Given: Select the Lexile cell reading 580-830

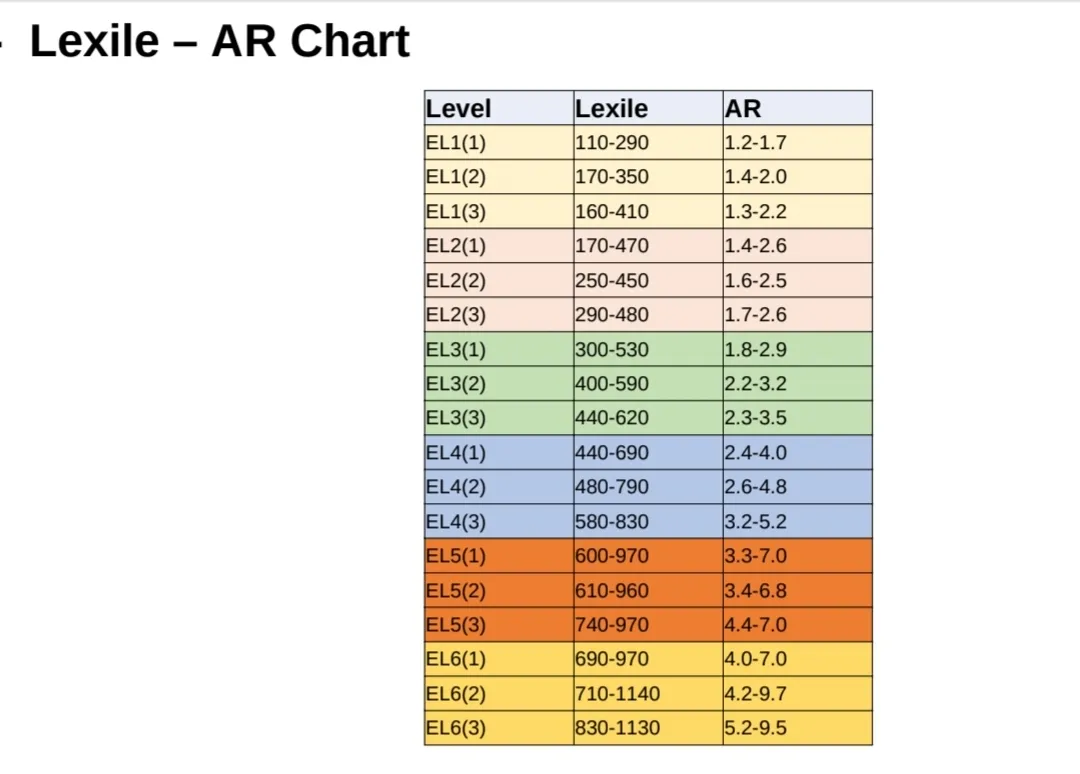Looking at the screenshot, I should [647, 521].
